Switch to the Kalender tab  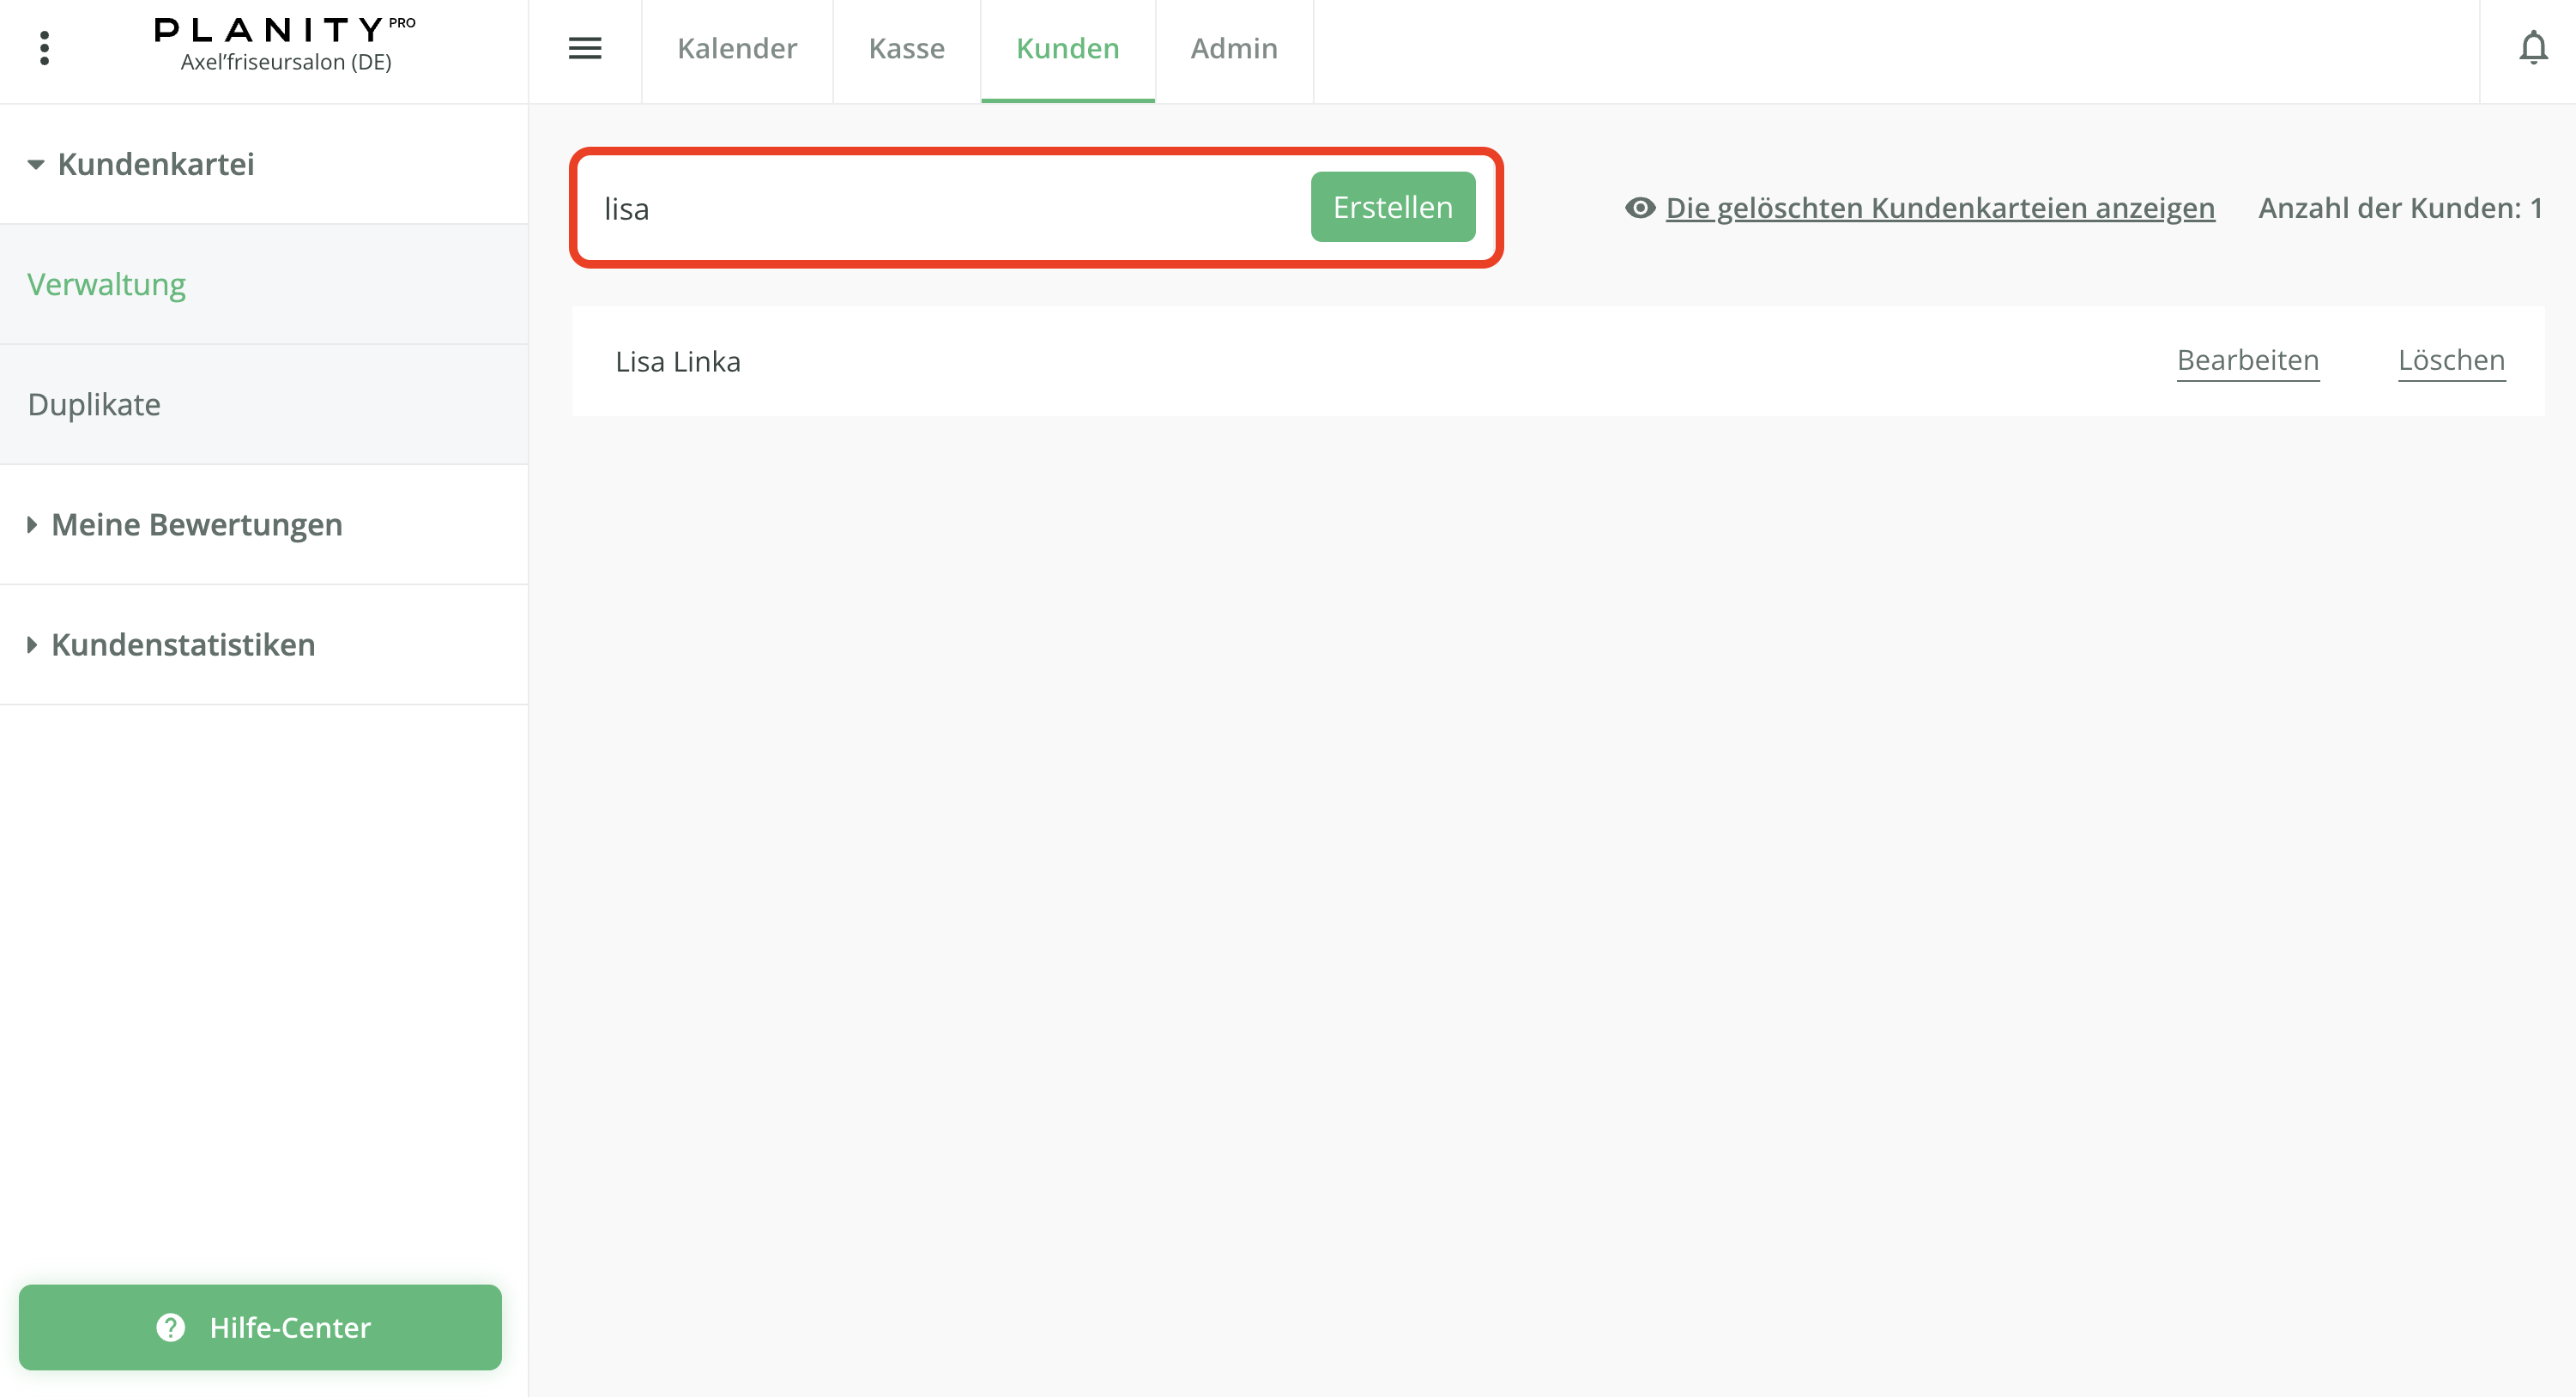pyautogui.click(x=737, y=48)
